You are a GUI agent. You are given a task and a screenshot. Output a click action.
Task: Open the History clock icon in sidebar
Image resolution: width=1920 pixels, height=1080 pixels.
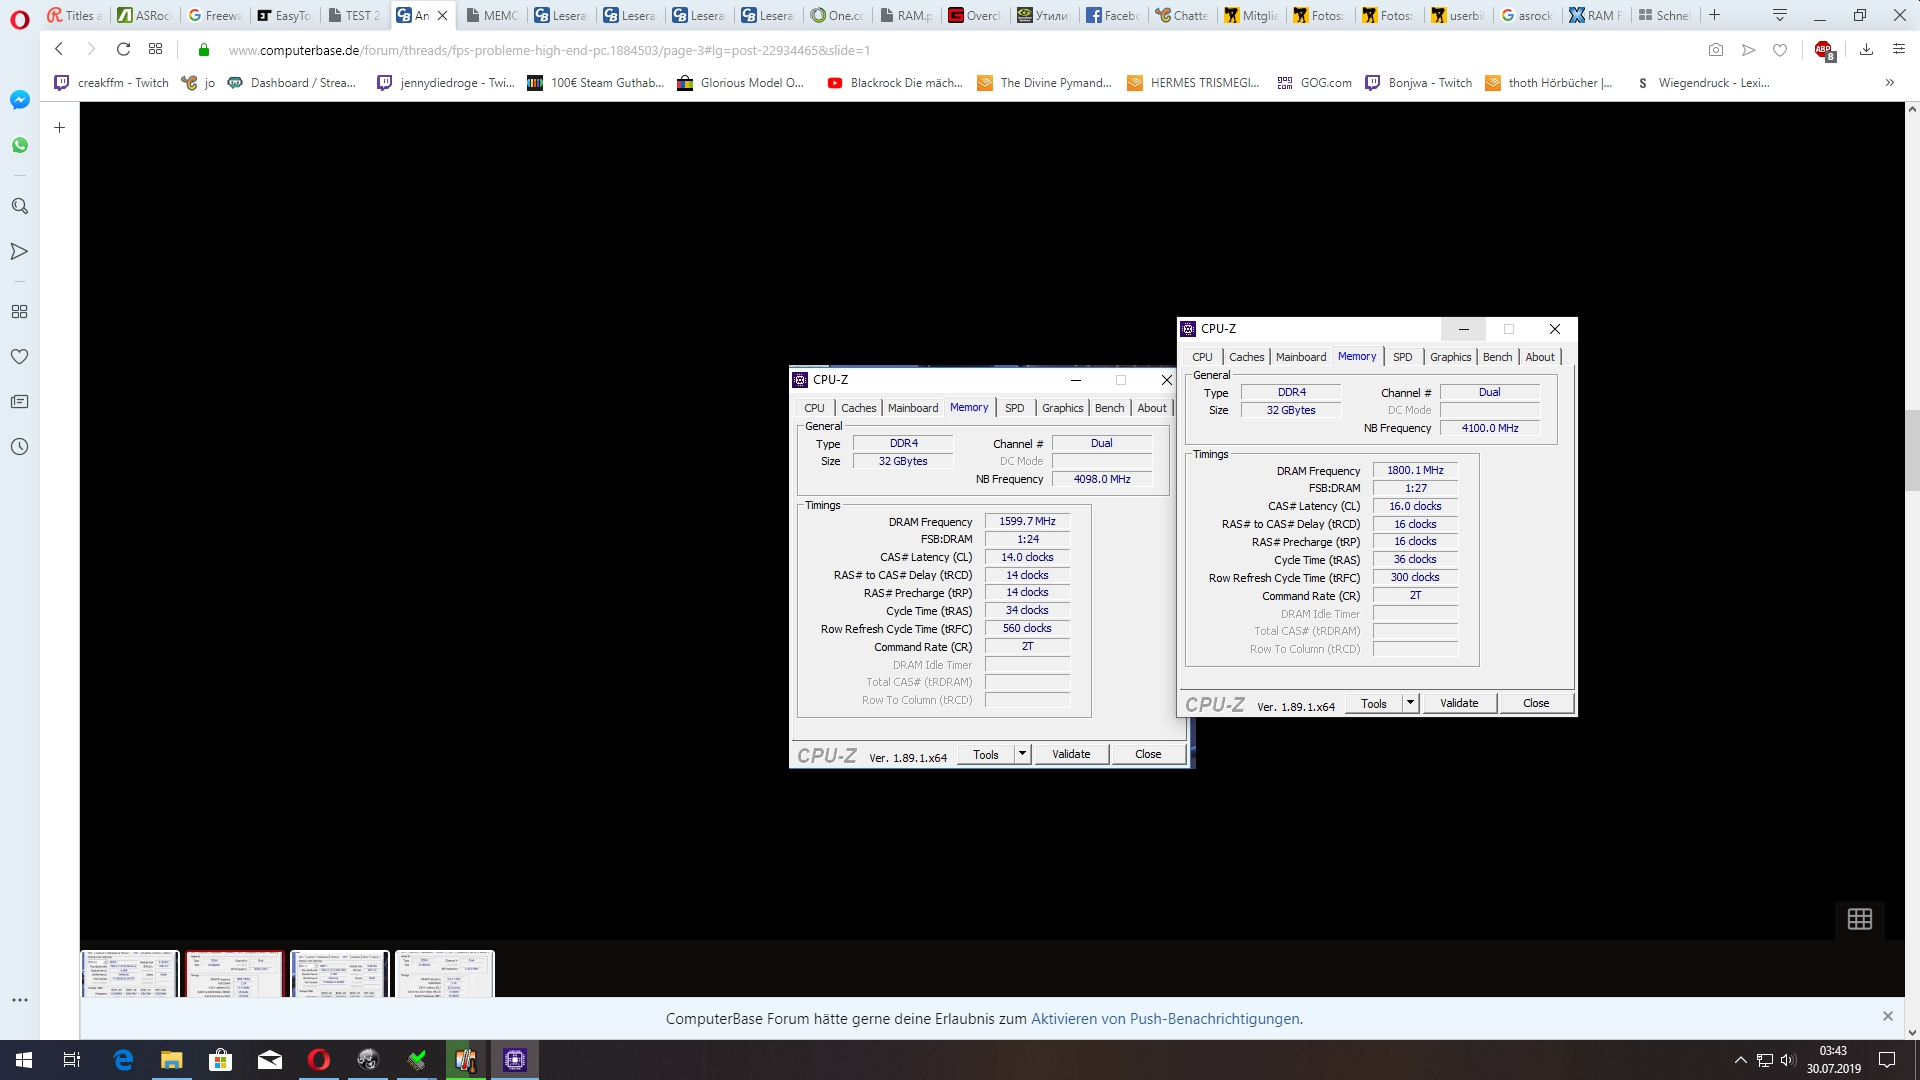19,447
